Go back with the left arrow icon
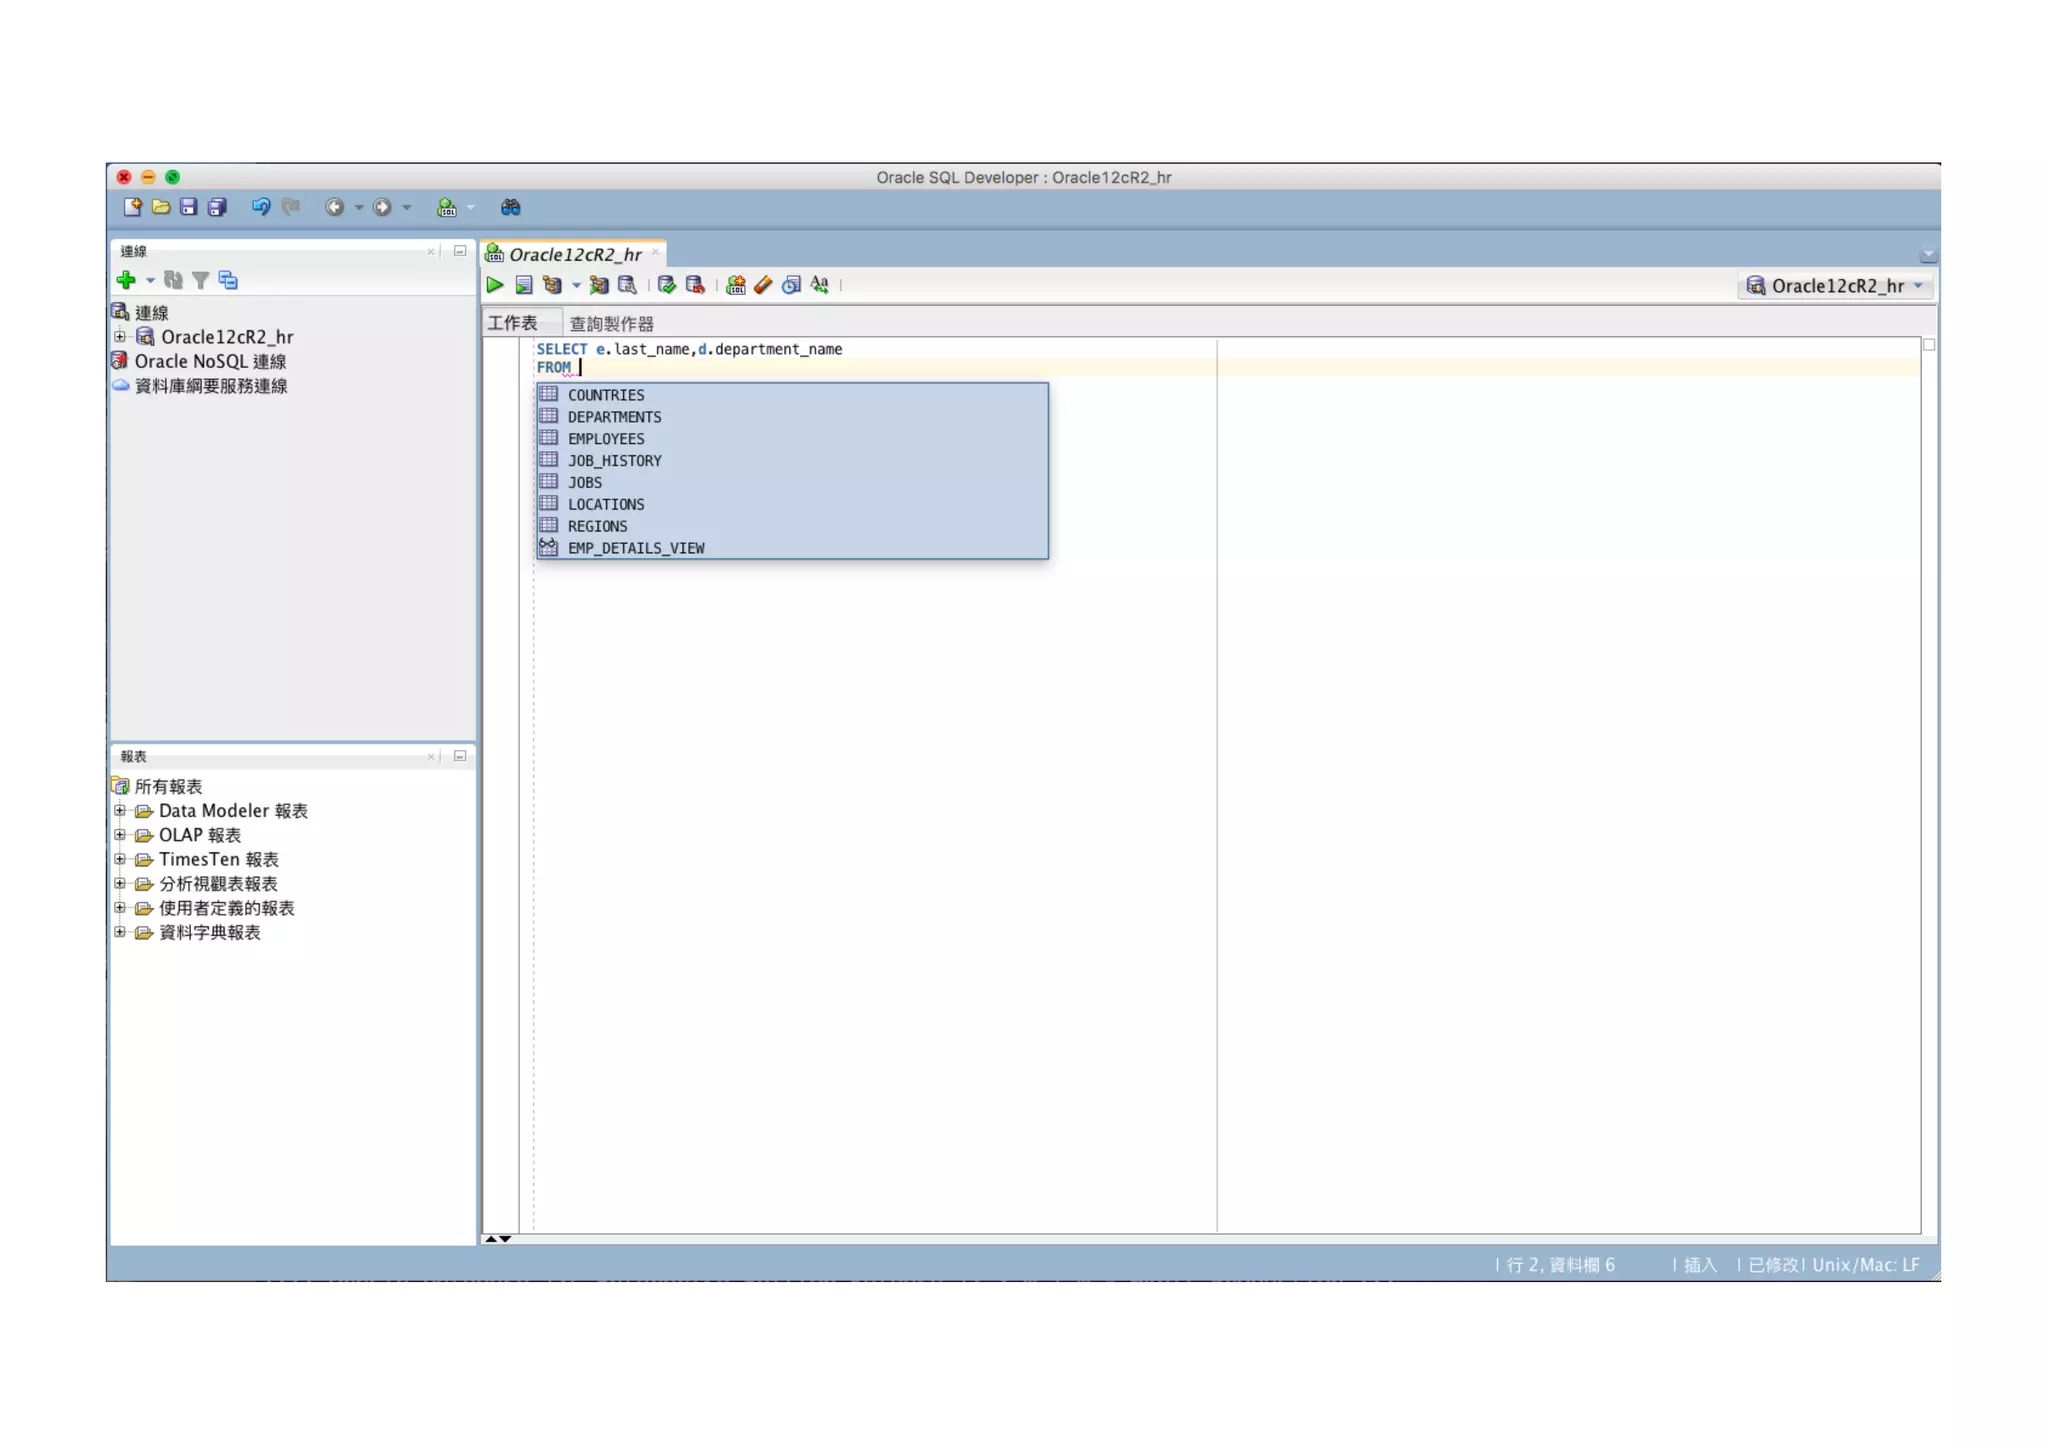The image size is (2048, 1447). tap(335, 207)
